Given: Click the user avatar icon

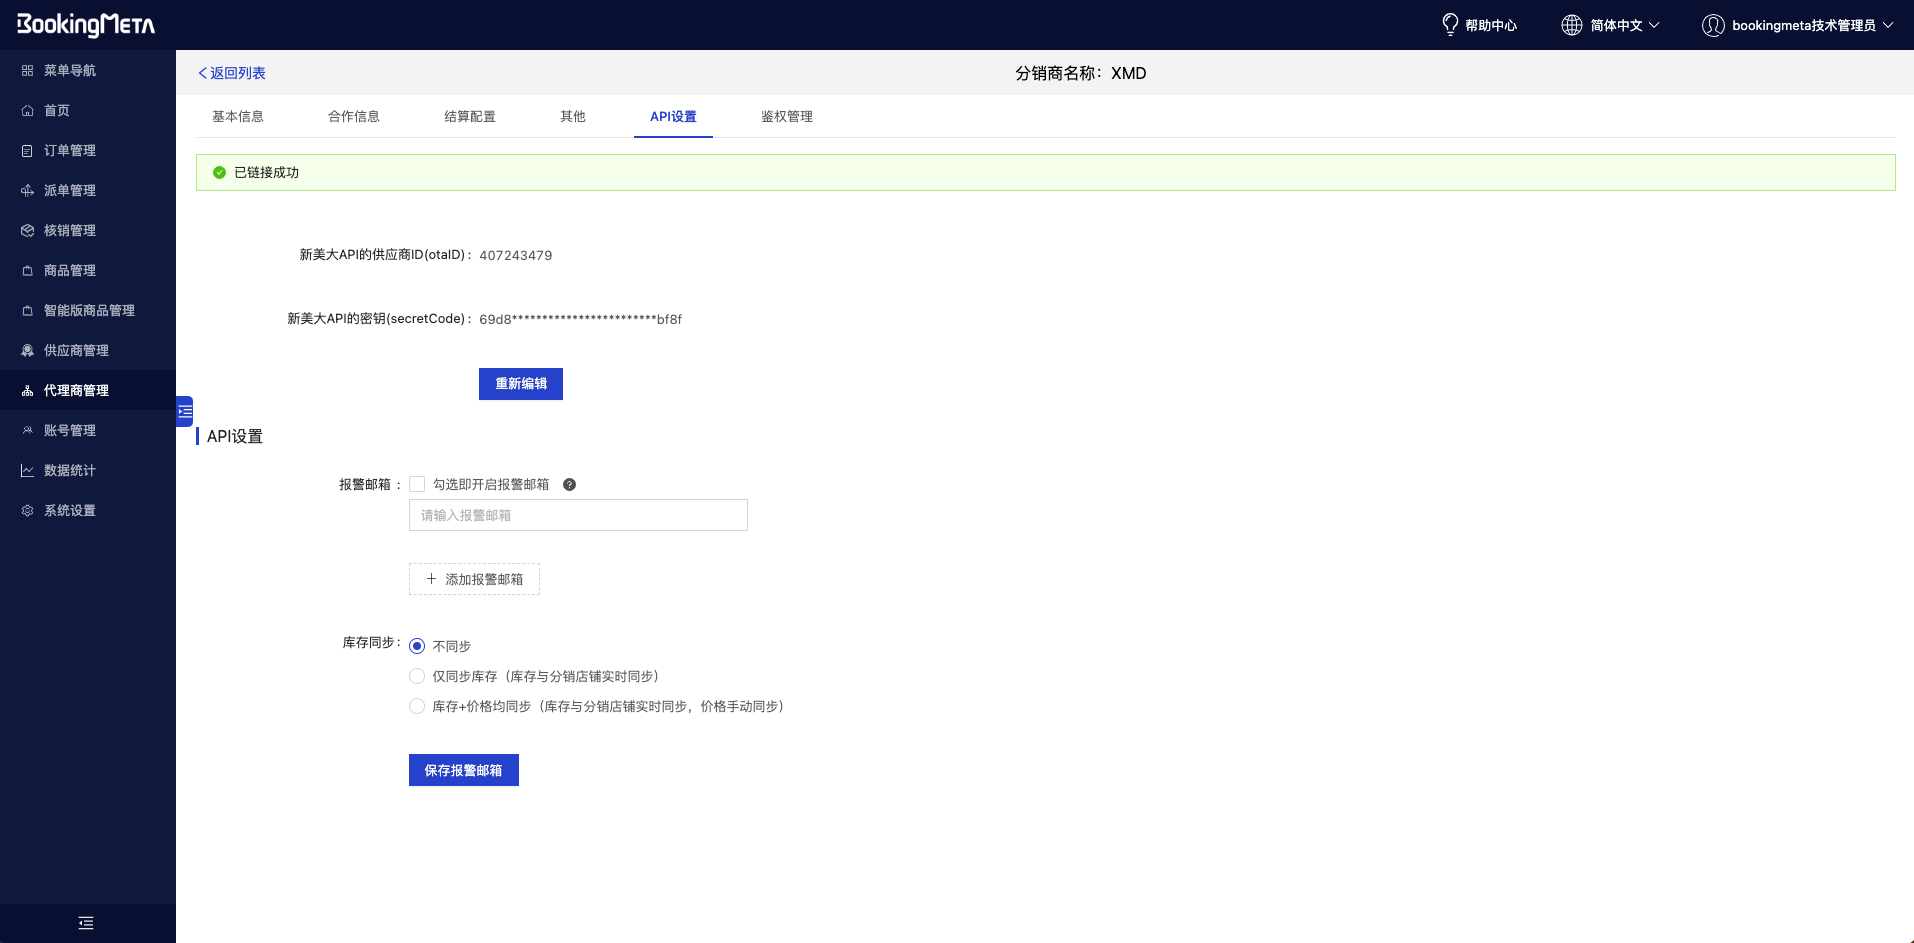Looking at the screenshot, I should pyautogui.click(x=1713, y=25).
